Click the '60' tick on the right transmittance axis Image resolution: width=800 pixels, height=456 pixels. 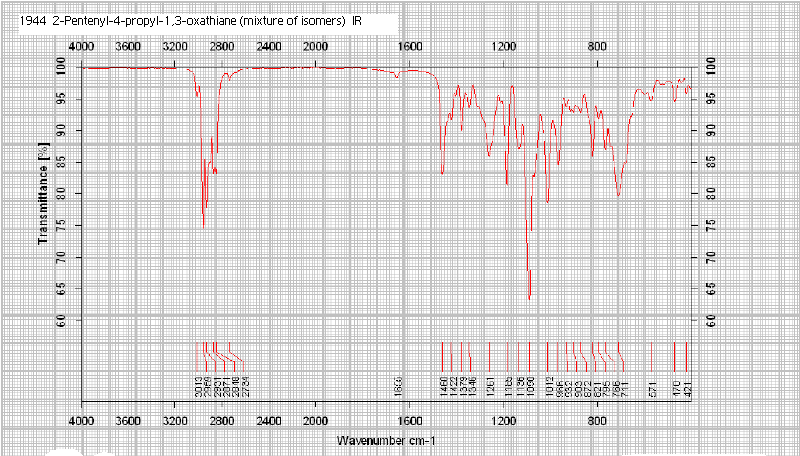click(711, 320)
